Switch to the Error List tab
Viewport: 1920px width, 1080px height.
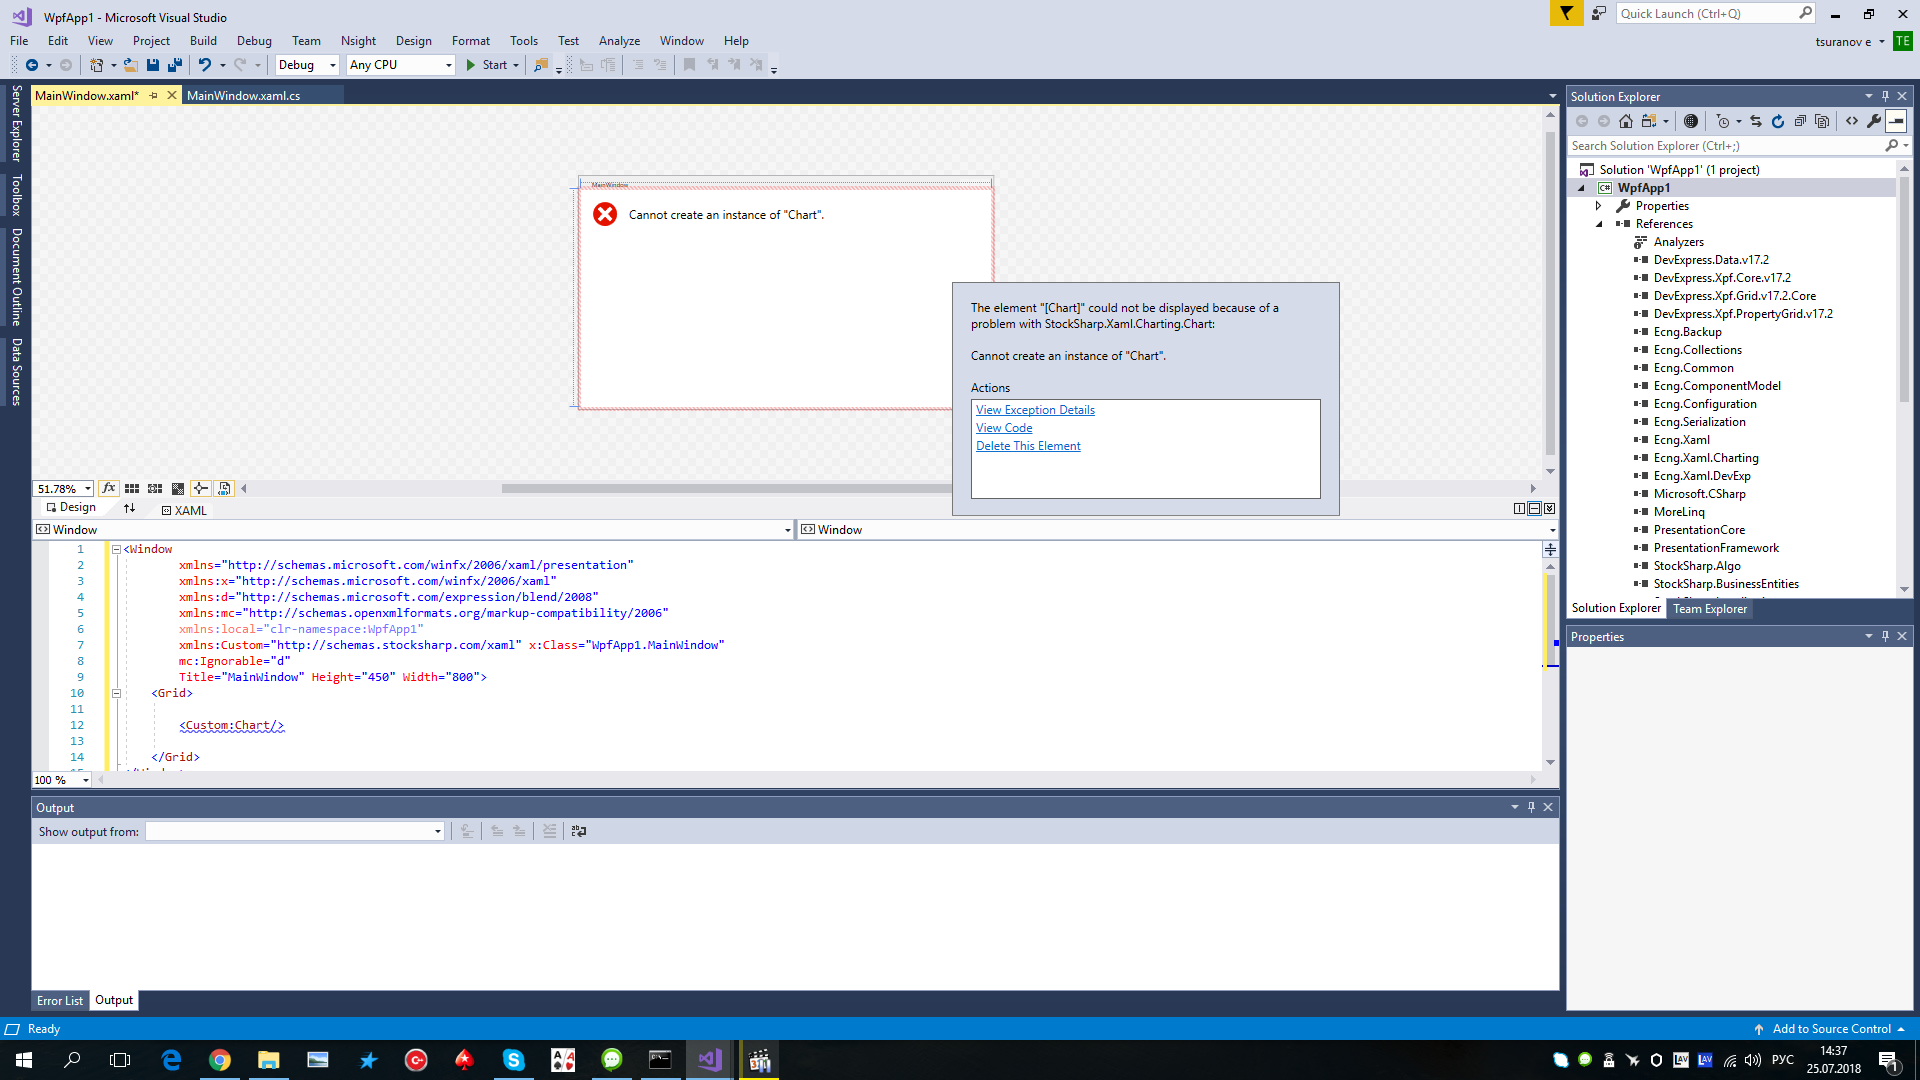[60, 1000]
